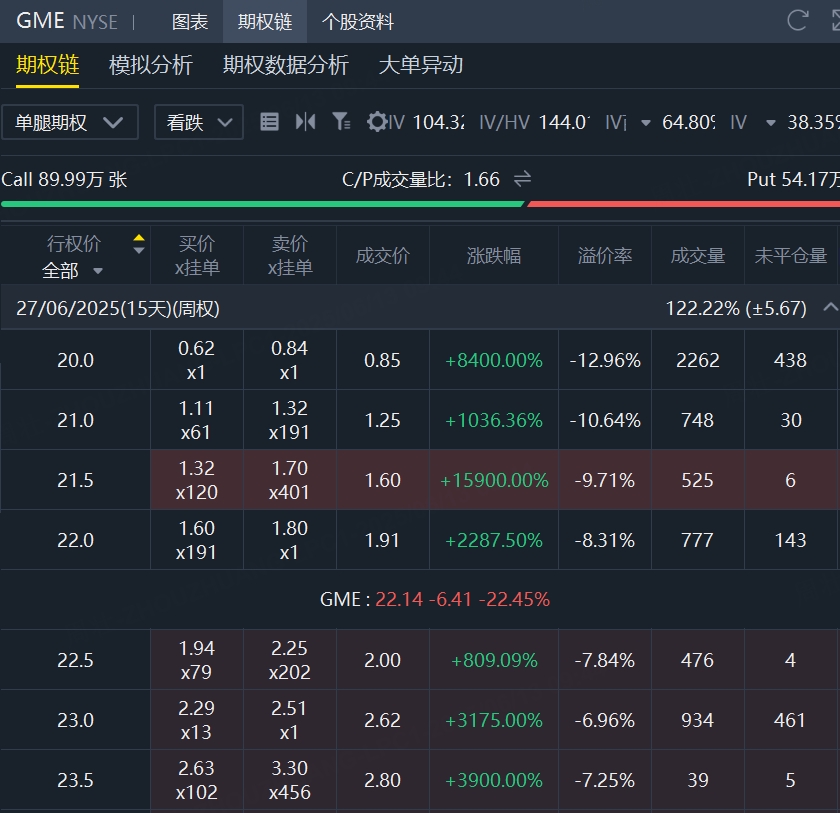Click the 2.25 x202 ask cell
The width and height of the screenshot is (840, 813).
[x=290, y=660]
